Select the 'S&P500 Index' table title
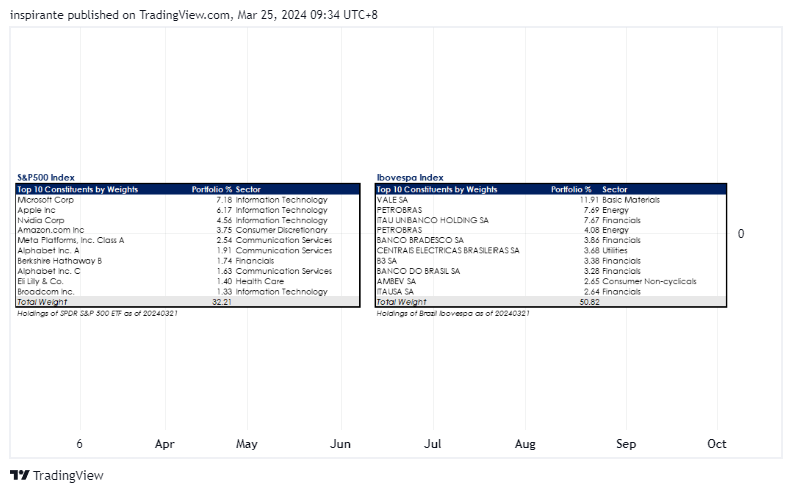The width and height of the screenshot is (792, 493). click(x=46, y=177)
